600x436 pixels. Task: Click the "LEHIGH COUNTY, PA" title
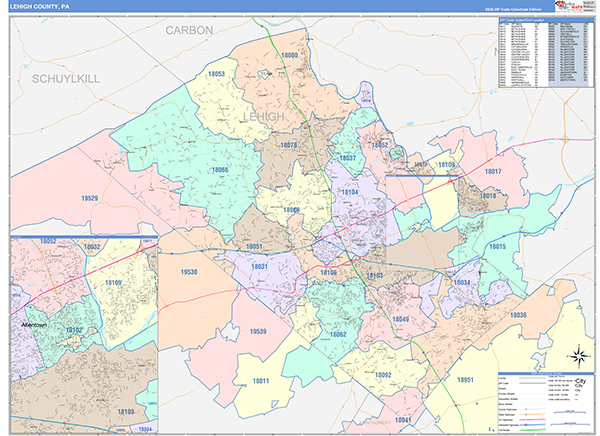click(x=39, y=7)
